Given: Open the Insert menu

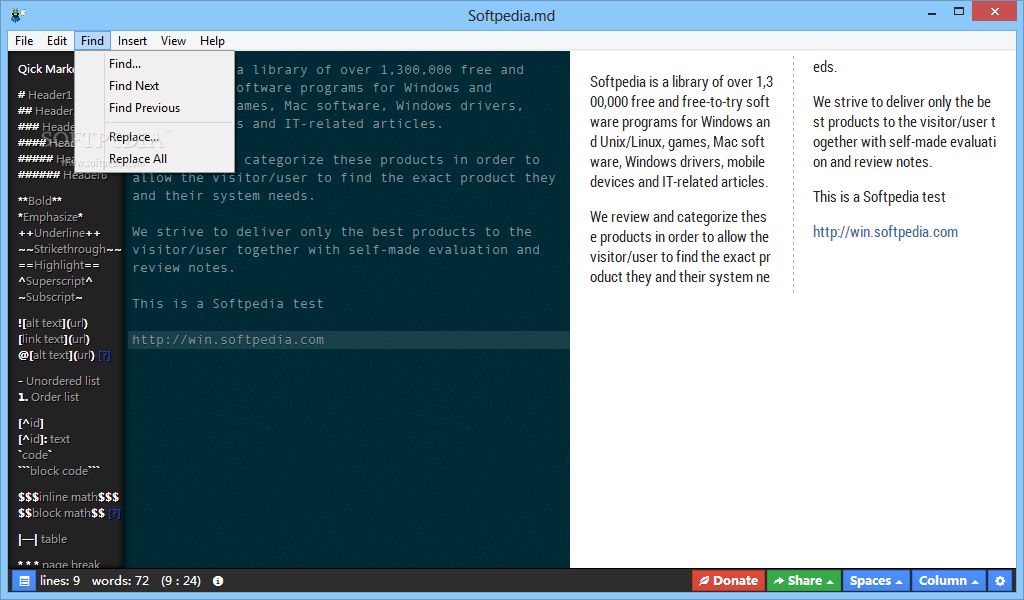Looking at the screenshot, I should point(132,40).
